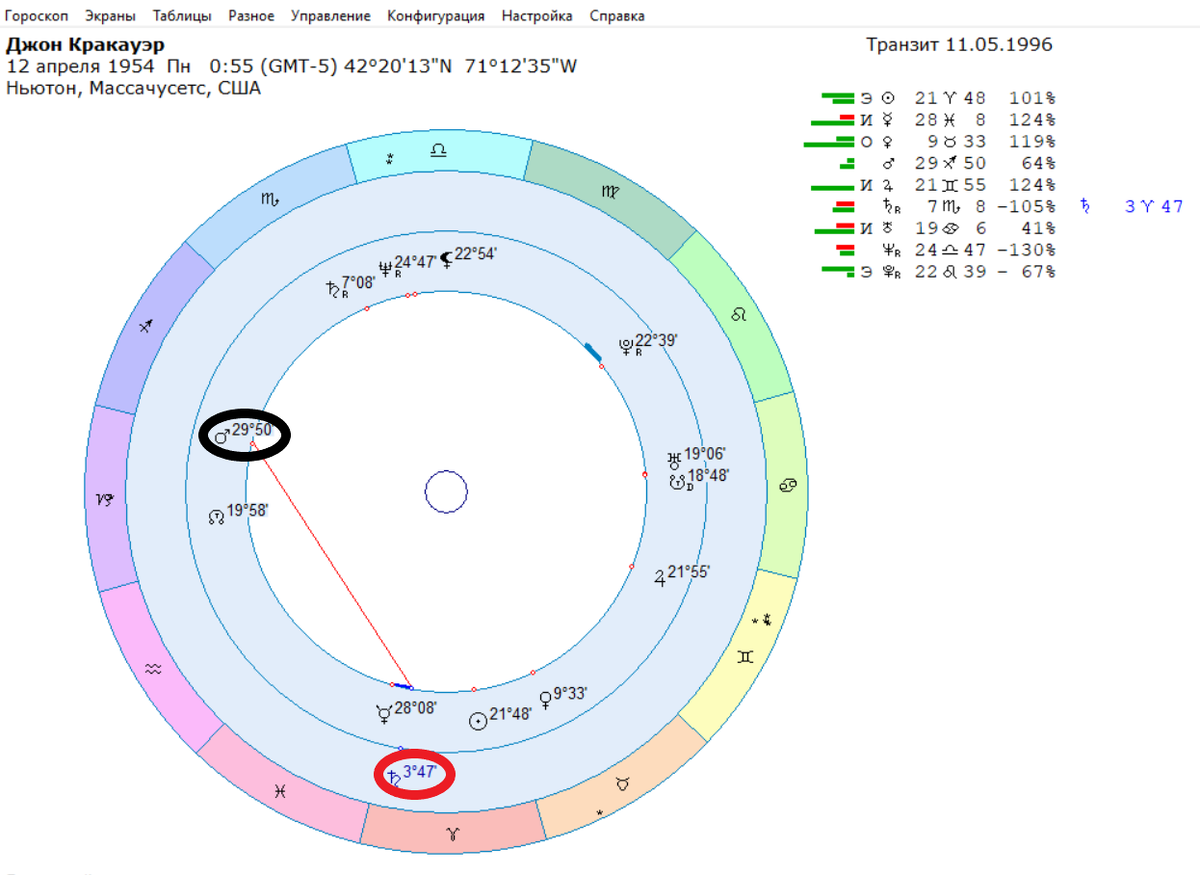Click the Aquarius sign in the zodiac ring

pos(152,668)
